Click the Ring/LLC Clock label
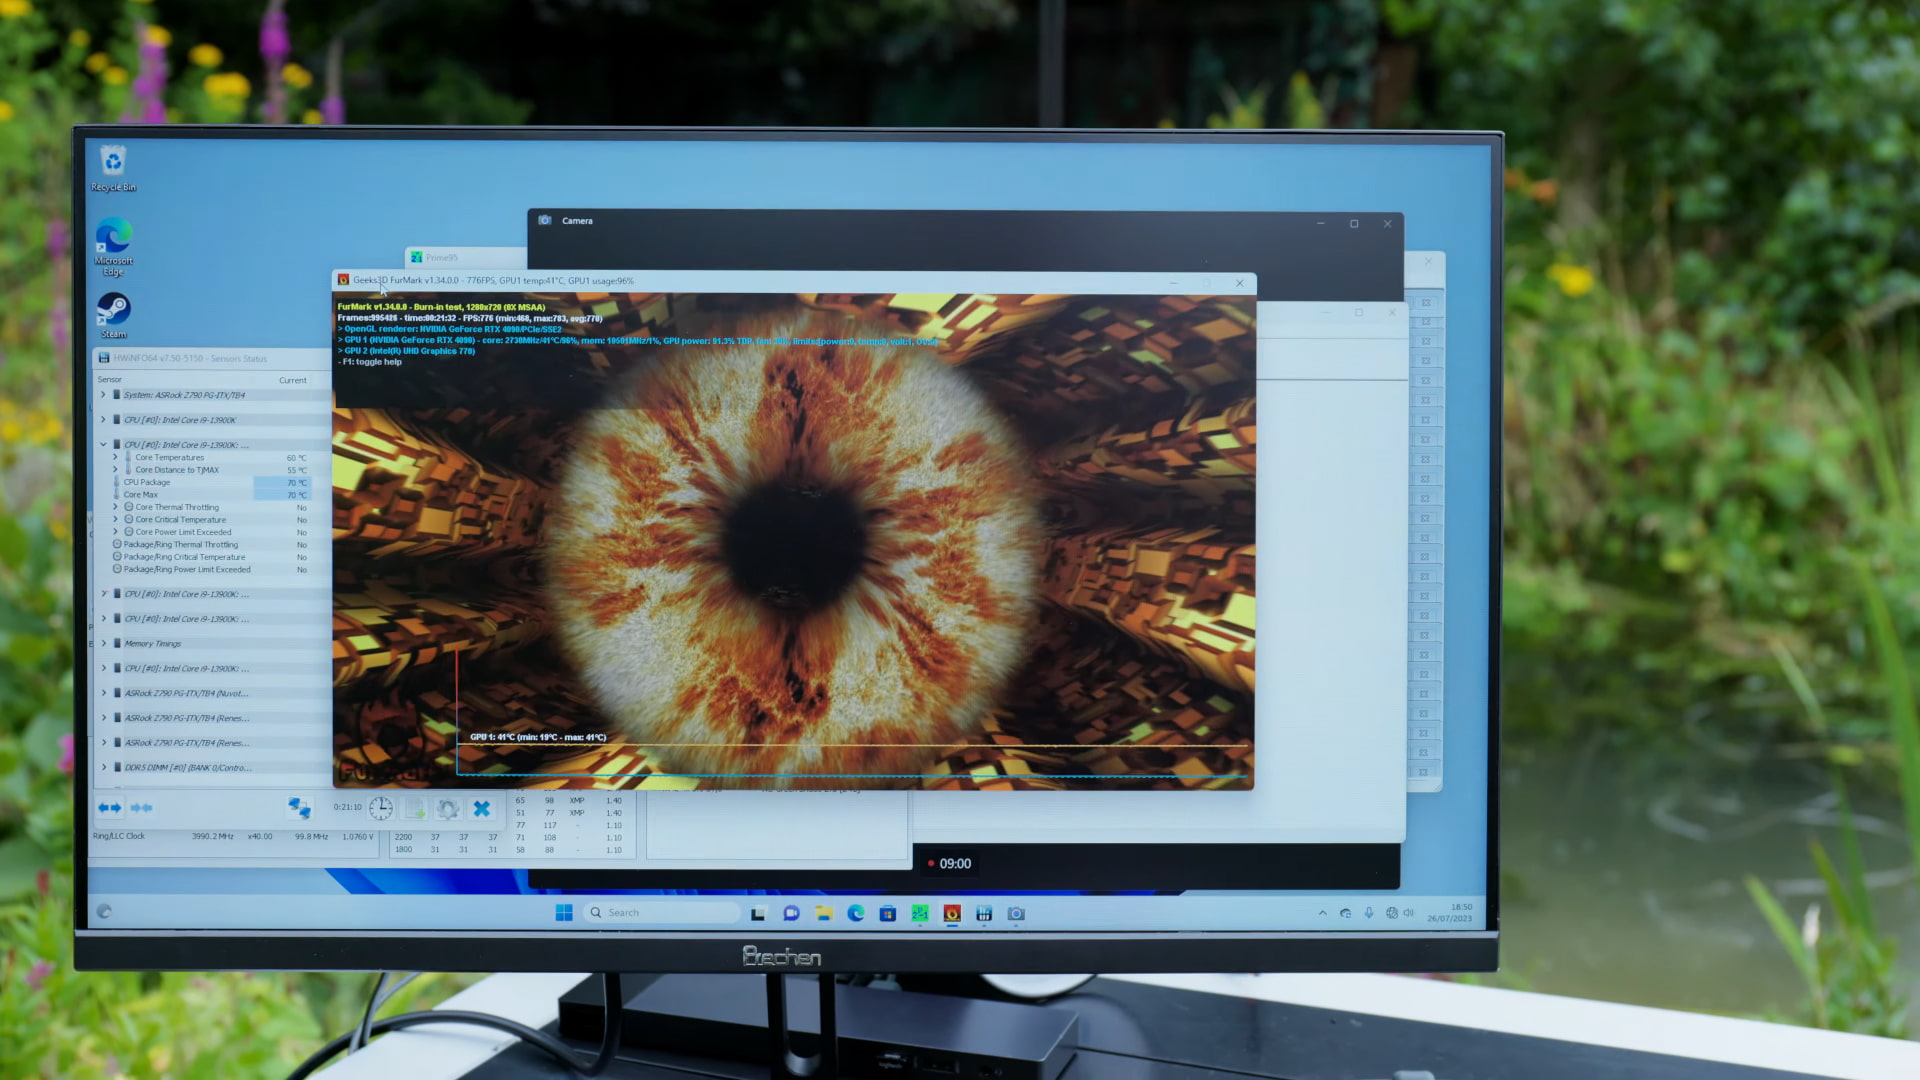Screen dimensions: 1920x1080 coord(119,836)
